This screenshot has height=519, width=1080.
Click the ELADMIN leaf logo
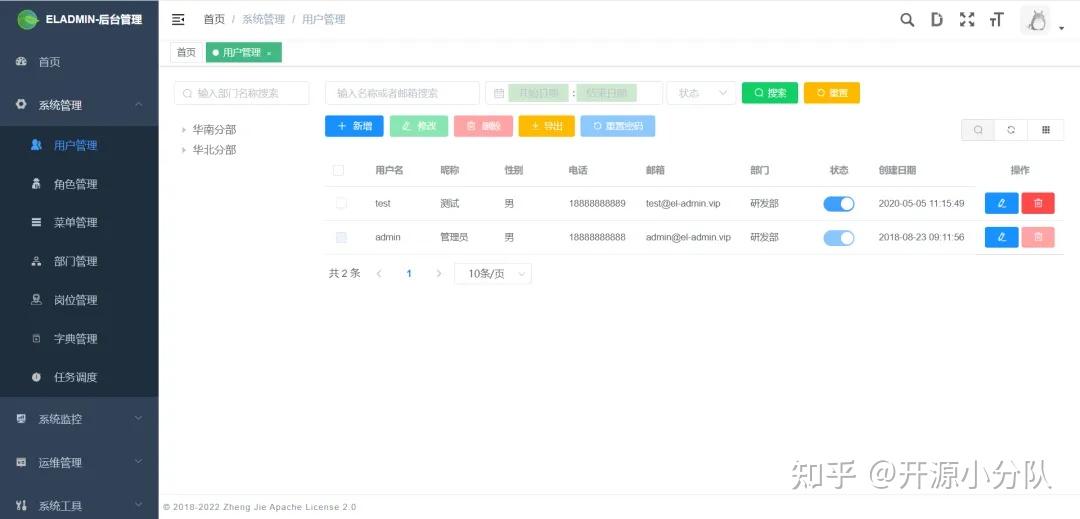pos(28,19)
